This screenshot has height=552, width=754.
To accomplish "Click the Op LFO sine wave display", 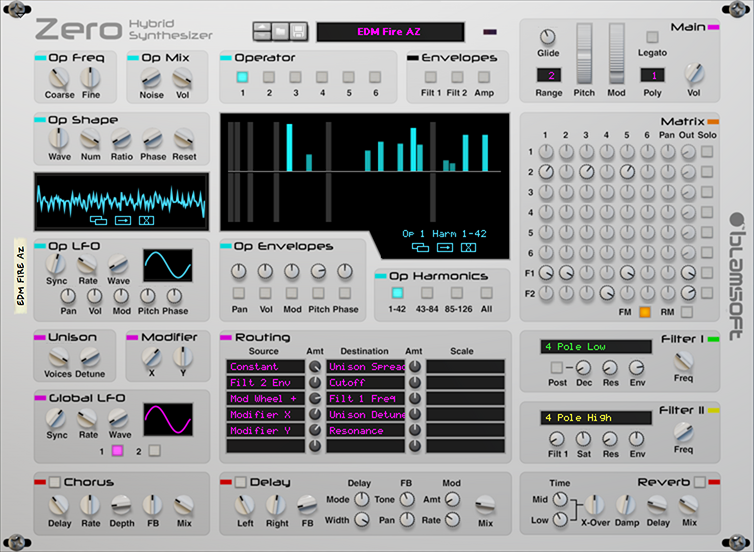I will coord(168,265).
